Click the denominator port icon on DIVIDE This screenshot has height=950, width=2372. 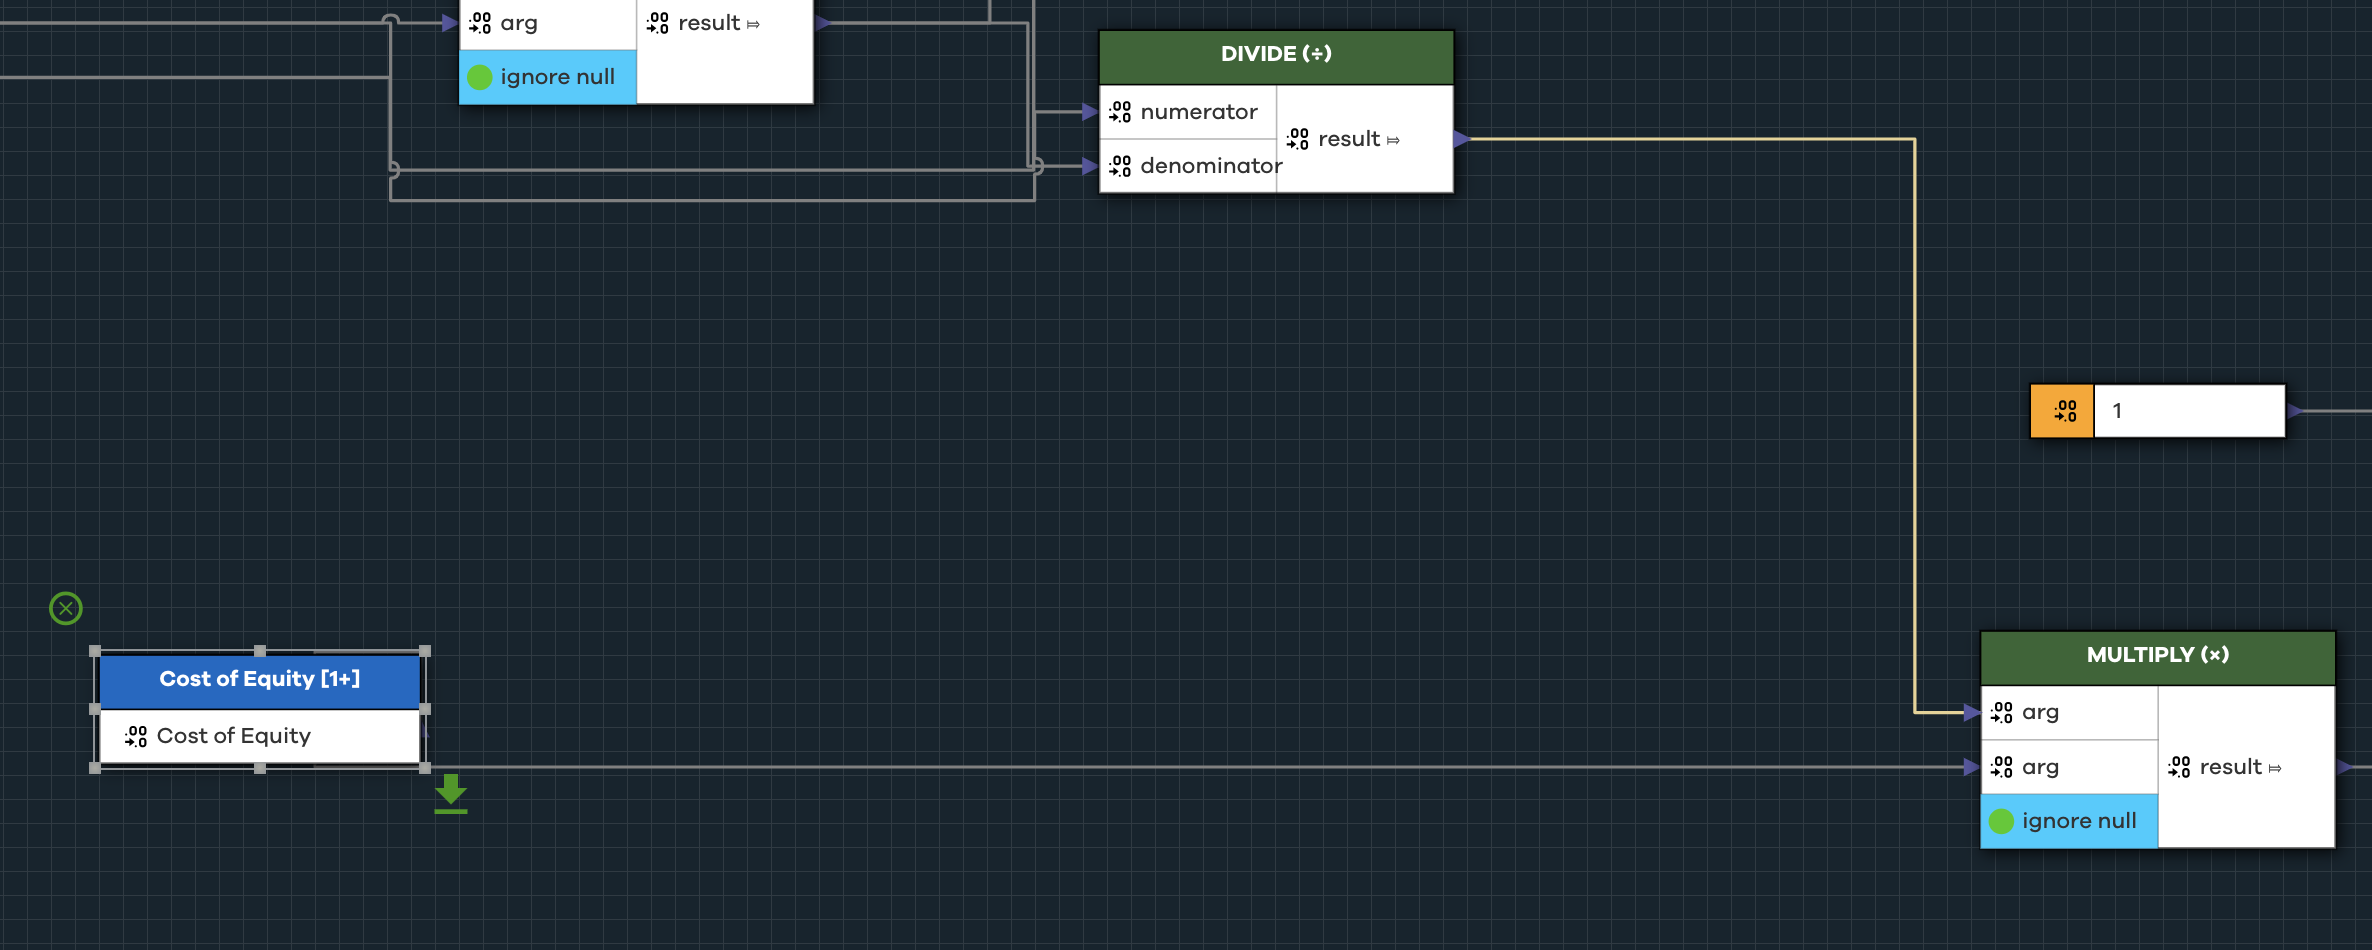[1121, 166]
